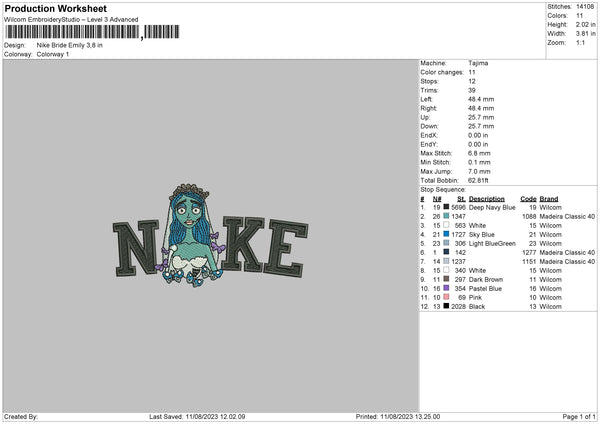Click the 'Last Saved: 11/08/2023' footer text
Screen dimensions: 600x424
197,417
